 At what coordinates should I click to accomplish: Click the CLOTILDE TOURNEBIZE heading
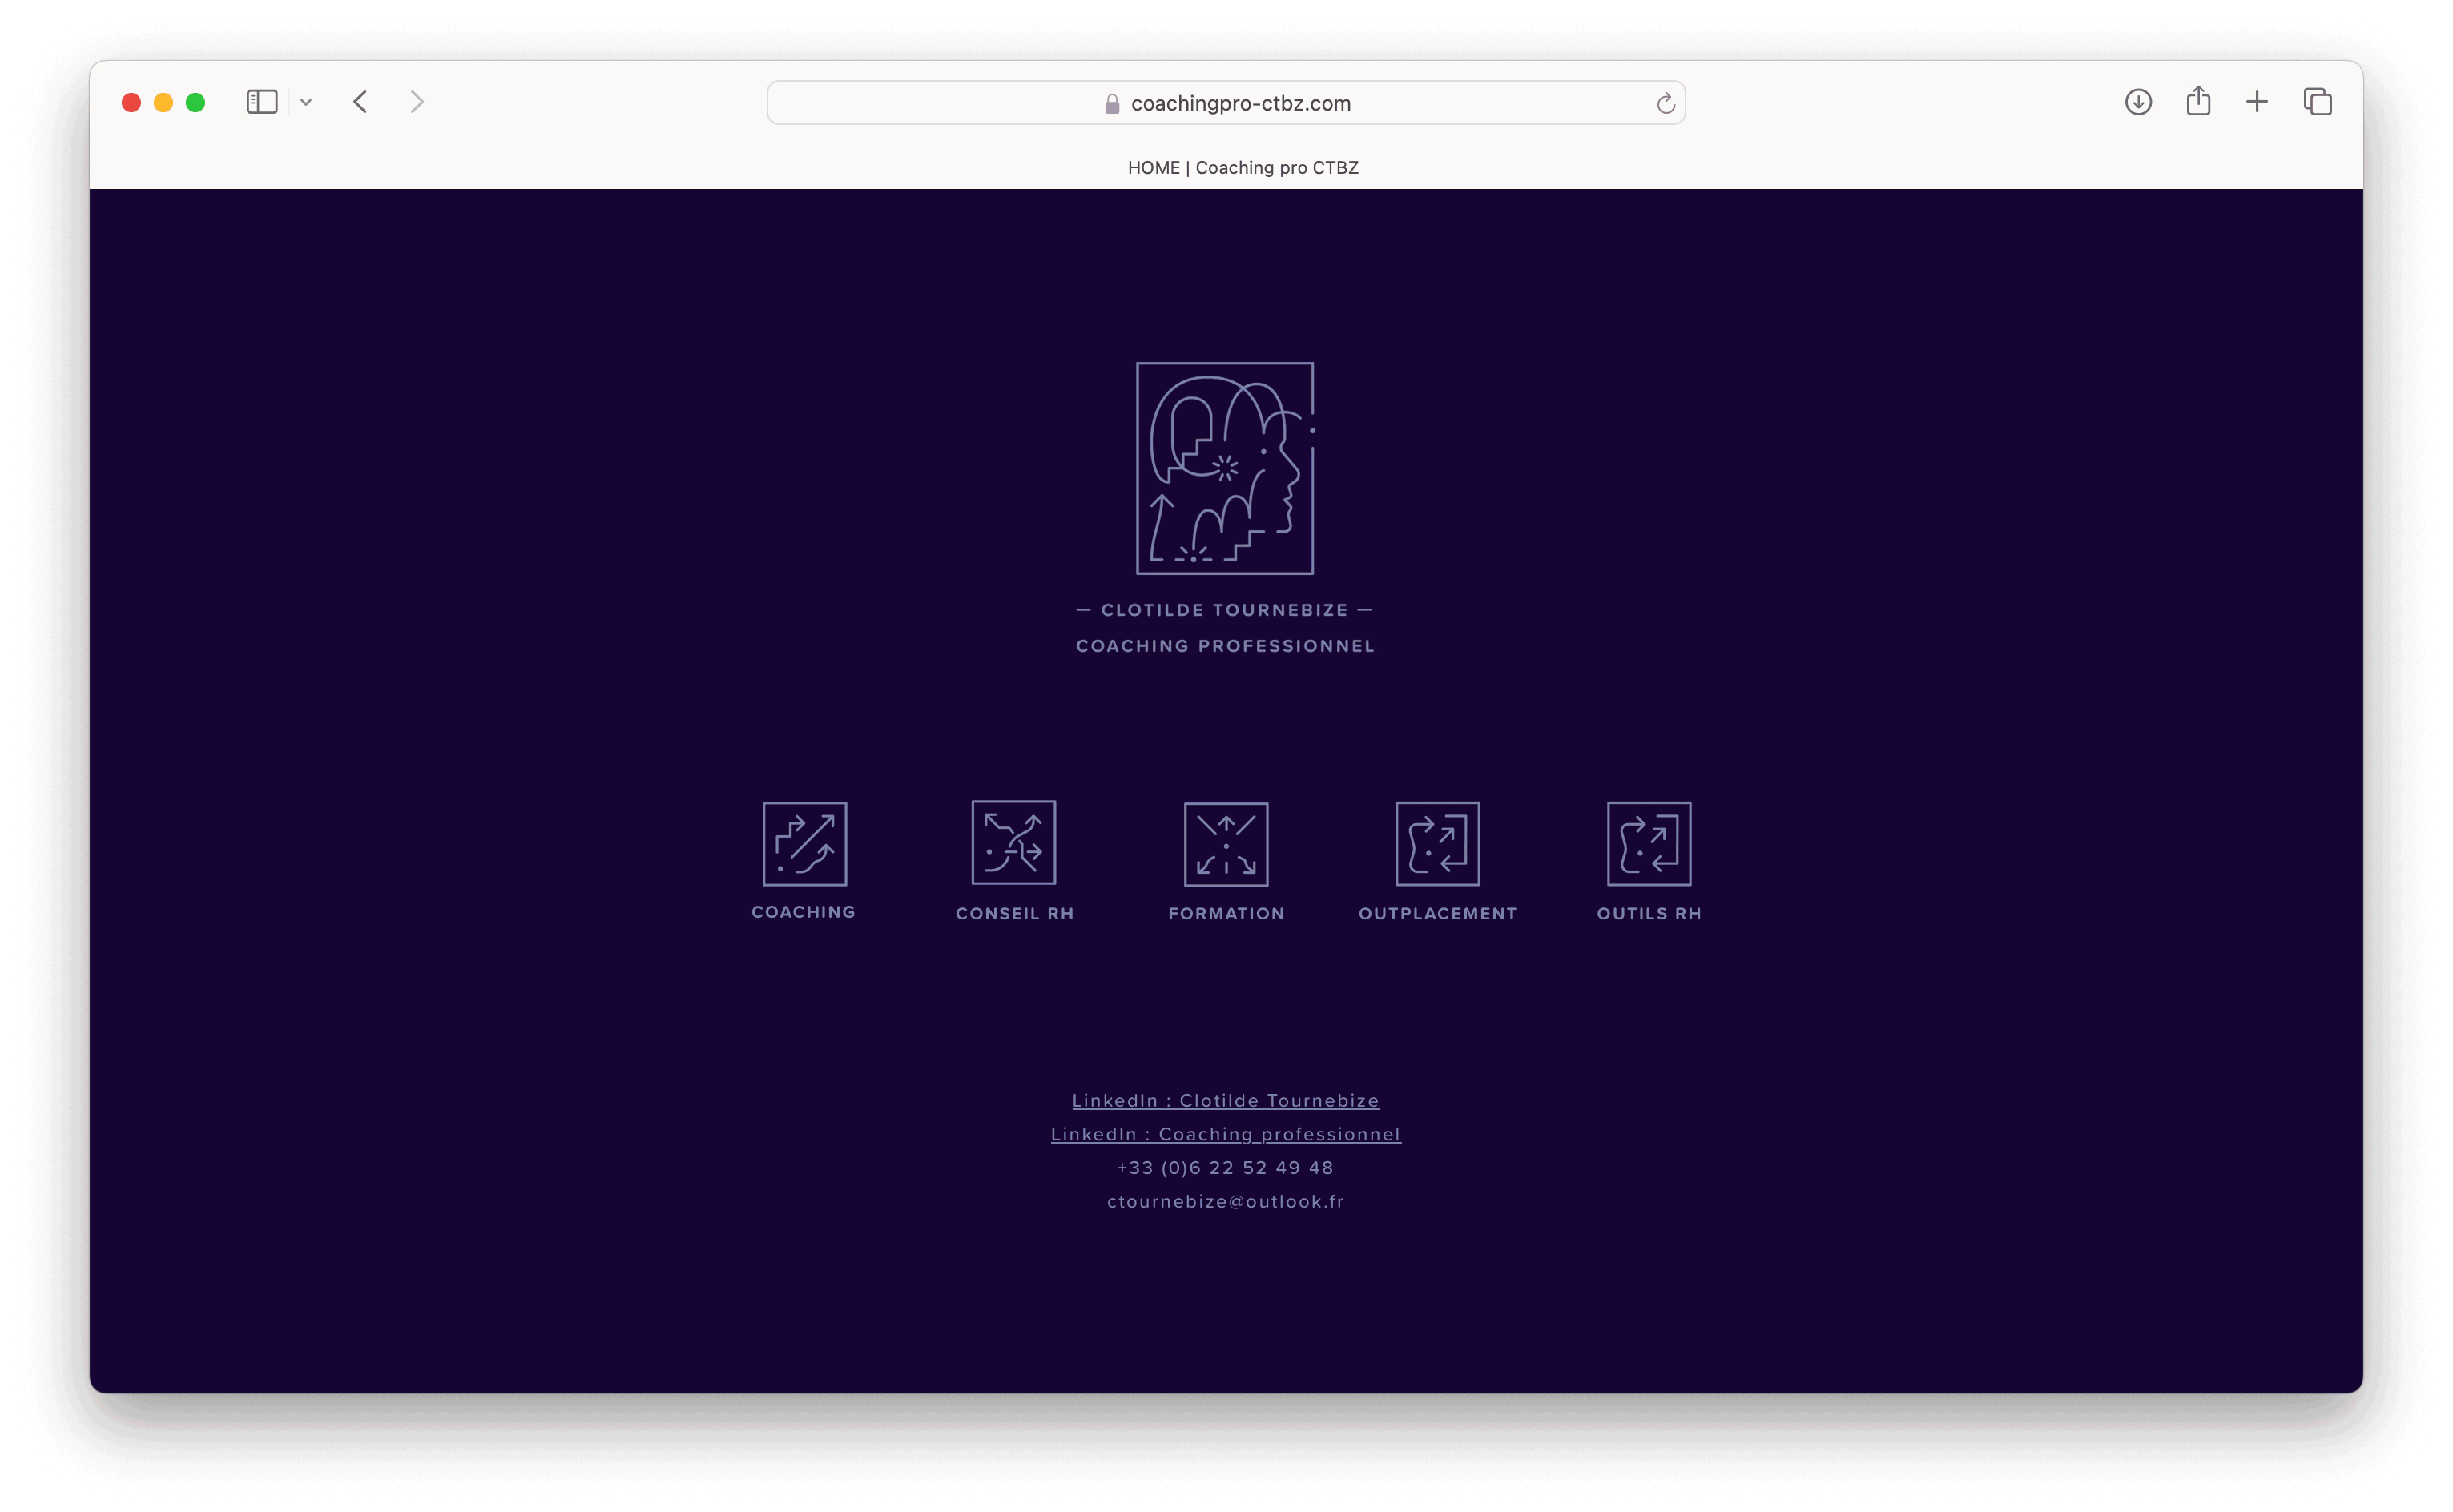pyautogui.click(x=1224, y=610)
